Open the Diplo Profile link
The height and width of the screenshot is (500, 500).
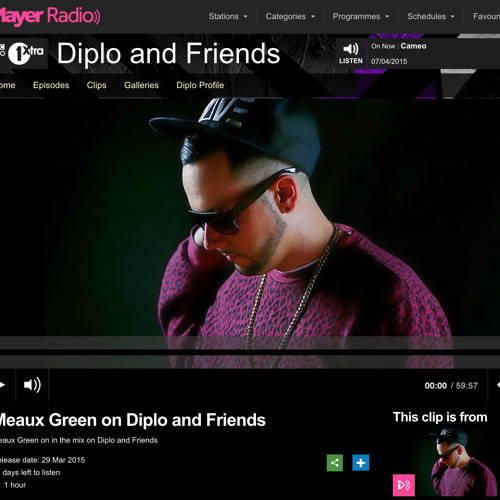[200, 85]
